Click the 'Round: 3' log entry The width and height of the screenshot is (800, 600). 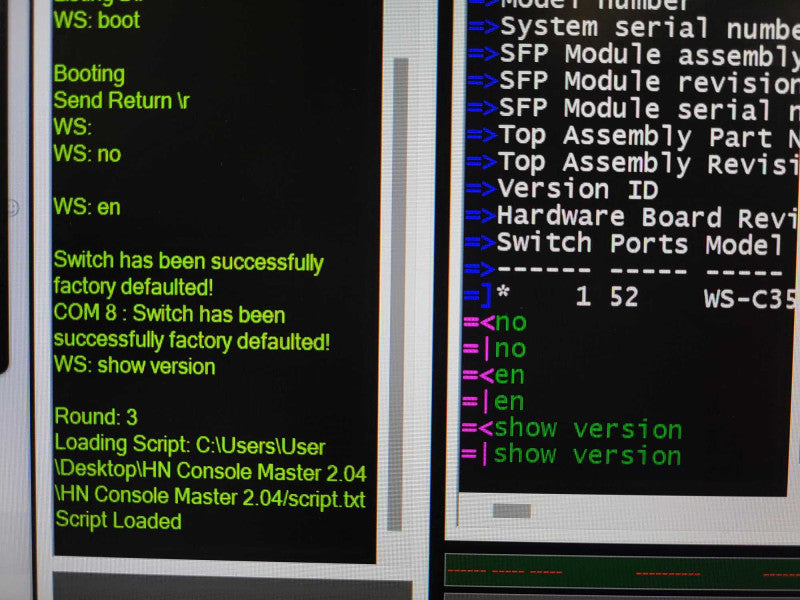(96, 416)
